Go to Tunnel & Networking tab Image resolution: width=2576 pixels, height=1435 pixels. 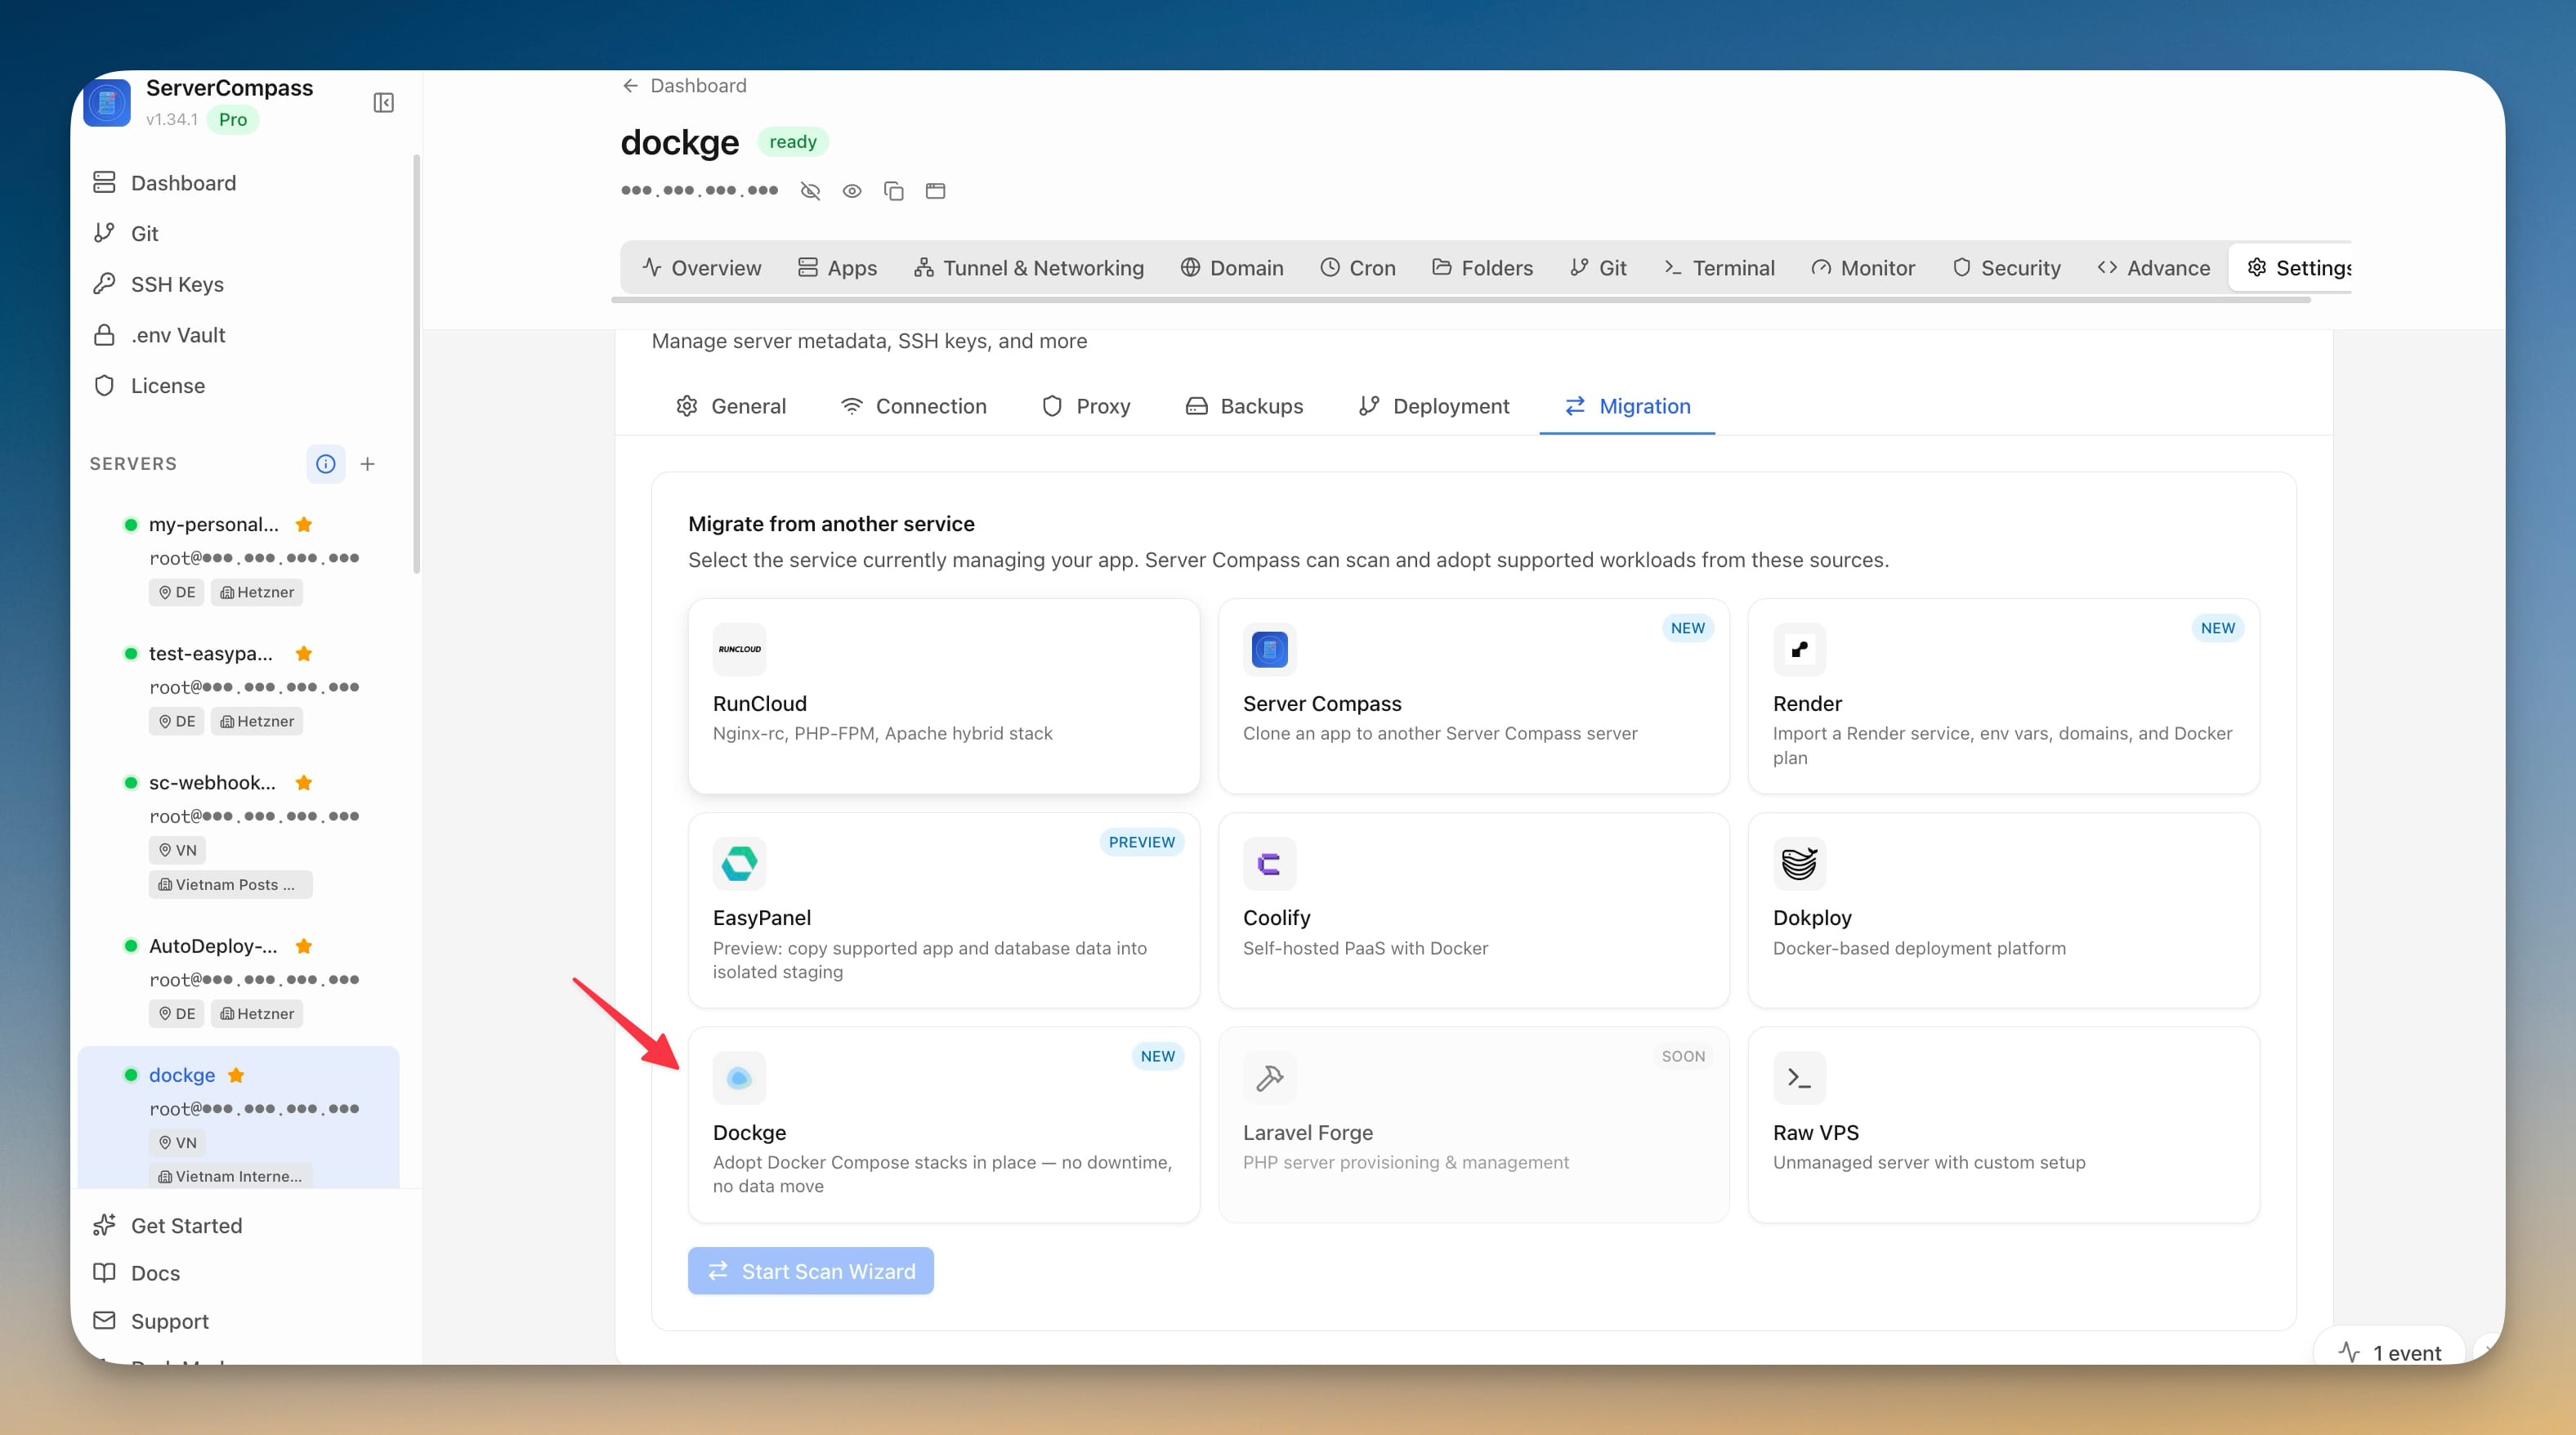[1029, 268]
